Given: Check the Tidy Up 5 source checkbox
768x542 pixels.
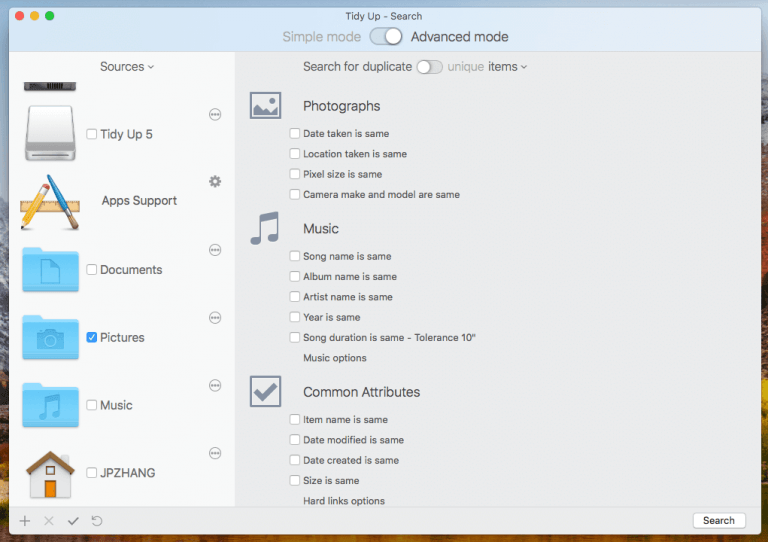Looking at the screenshot, I should point(92,134).
